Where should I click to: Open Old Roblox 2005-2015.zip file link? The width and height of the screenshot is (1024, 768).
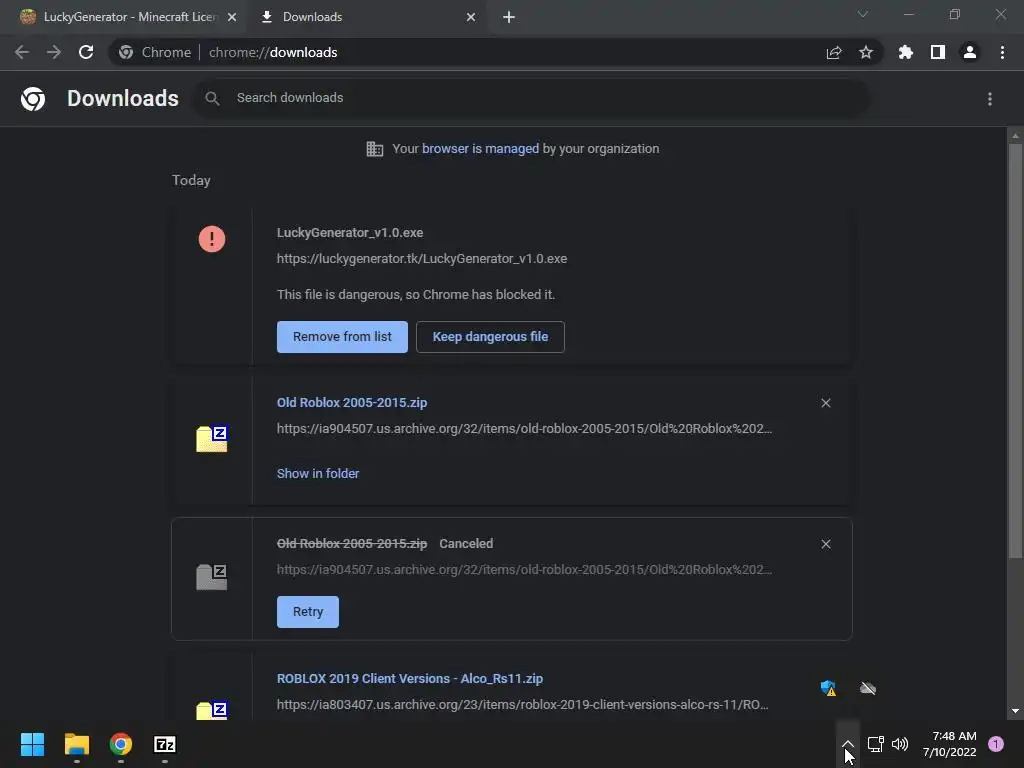[352, 403]
